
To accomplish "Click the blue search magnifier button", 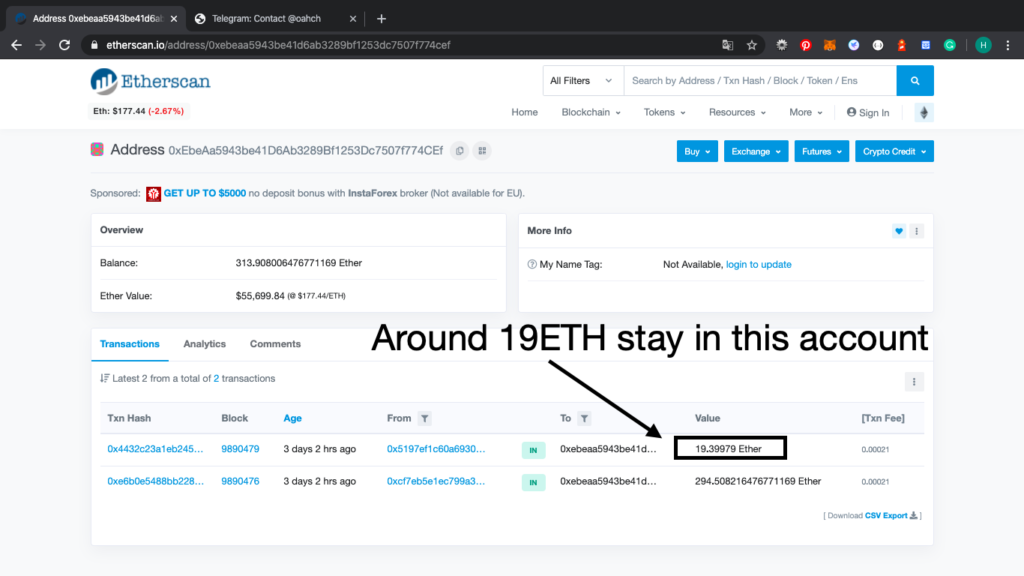I will (915, 80).
